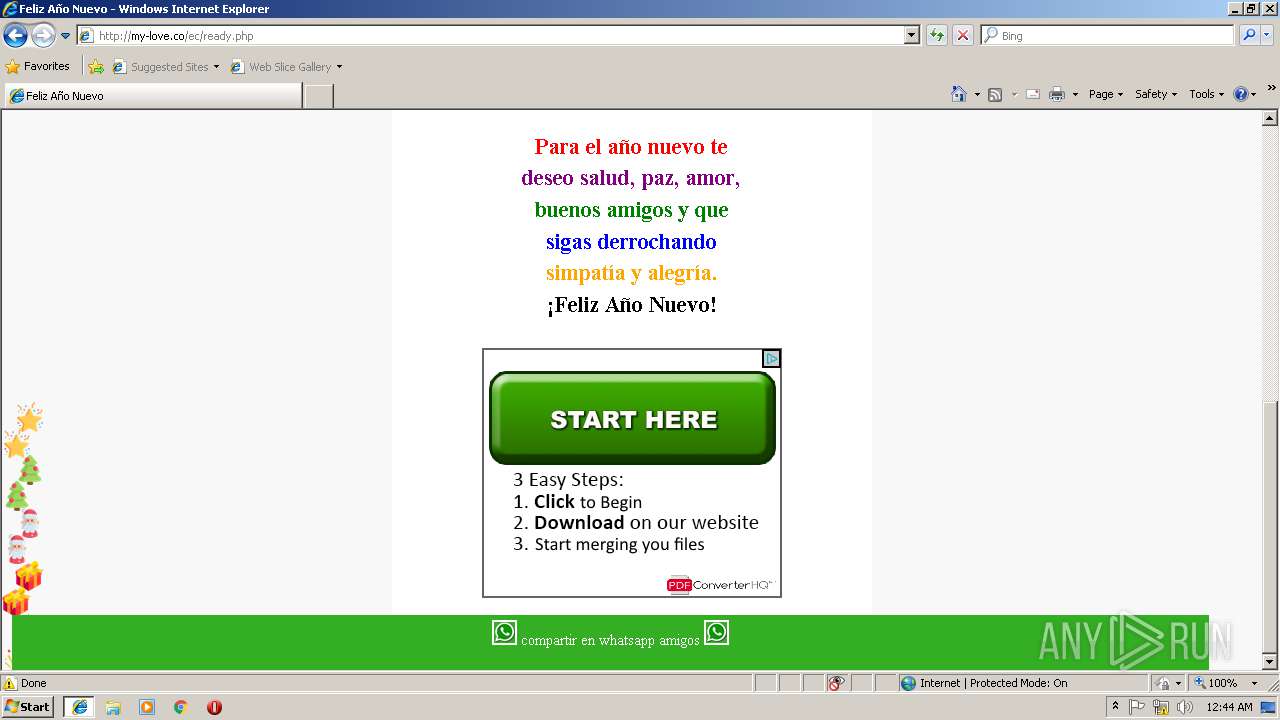The height and width of the screenshot is (720, 1280).
Task: Click the Add to Favorites Bar icon
Action: 96,67
